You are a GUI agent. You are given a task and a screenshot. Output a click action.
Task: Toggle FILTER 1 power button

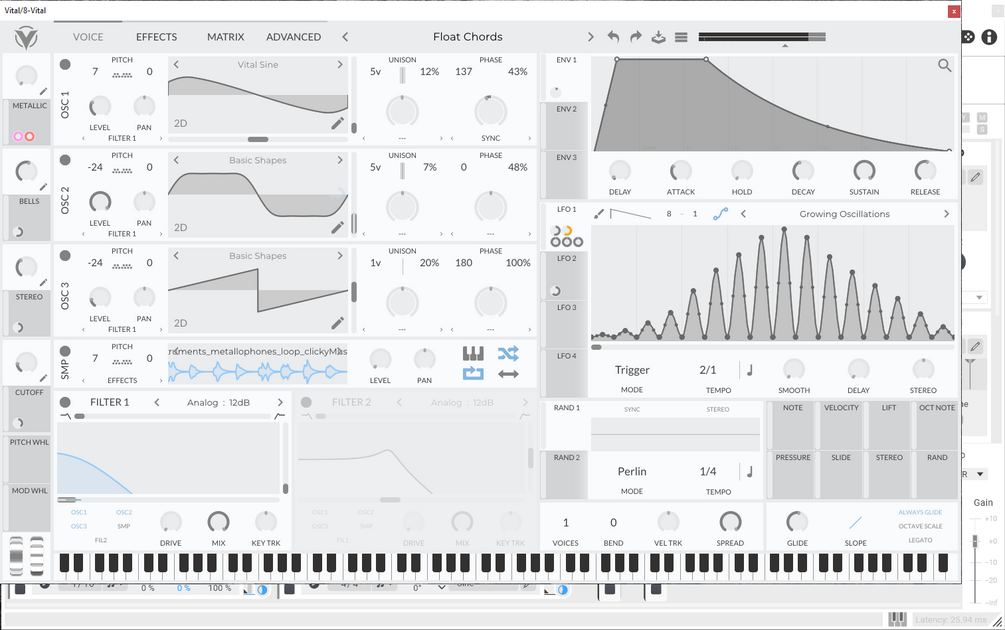65,402
